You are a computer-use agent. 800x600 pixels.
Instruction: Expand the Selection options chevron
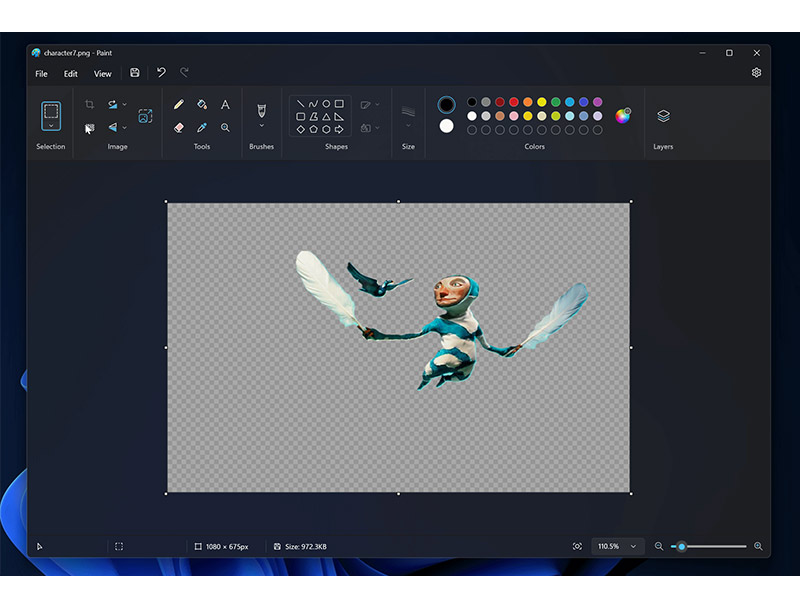point(51,126)
